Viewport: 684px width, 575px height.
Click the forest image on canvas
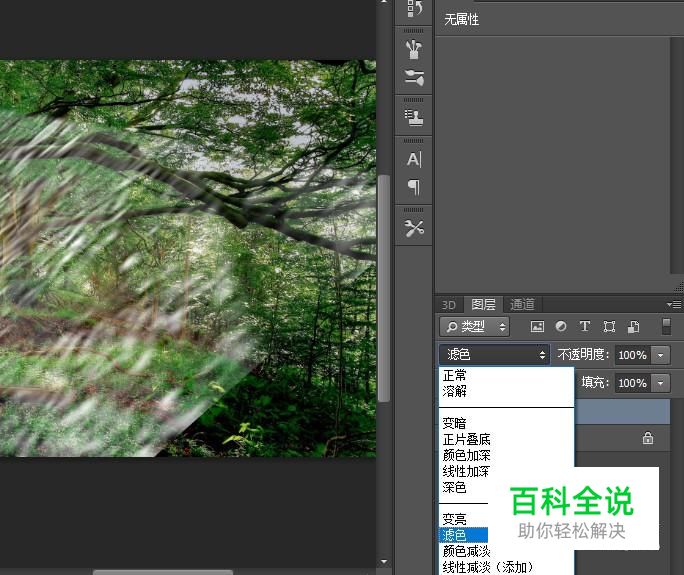click(188, 258)
